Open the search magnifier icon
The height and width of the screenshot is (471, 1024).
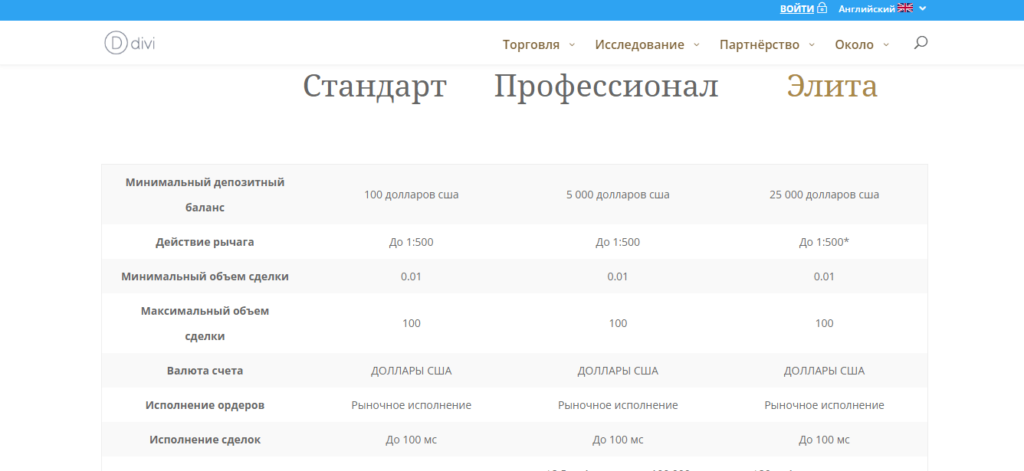pyautogui.click(x=921, y=44)
